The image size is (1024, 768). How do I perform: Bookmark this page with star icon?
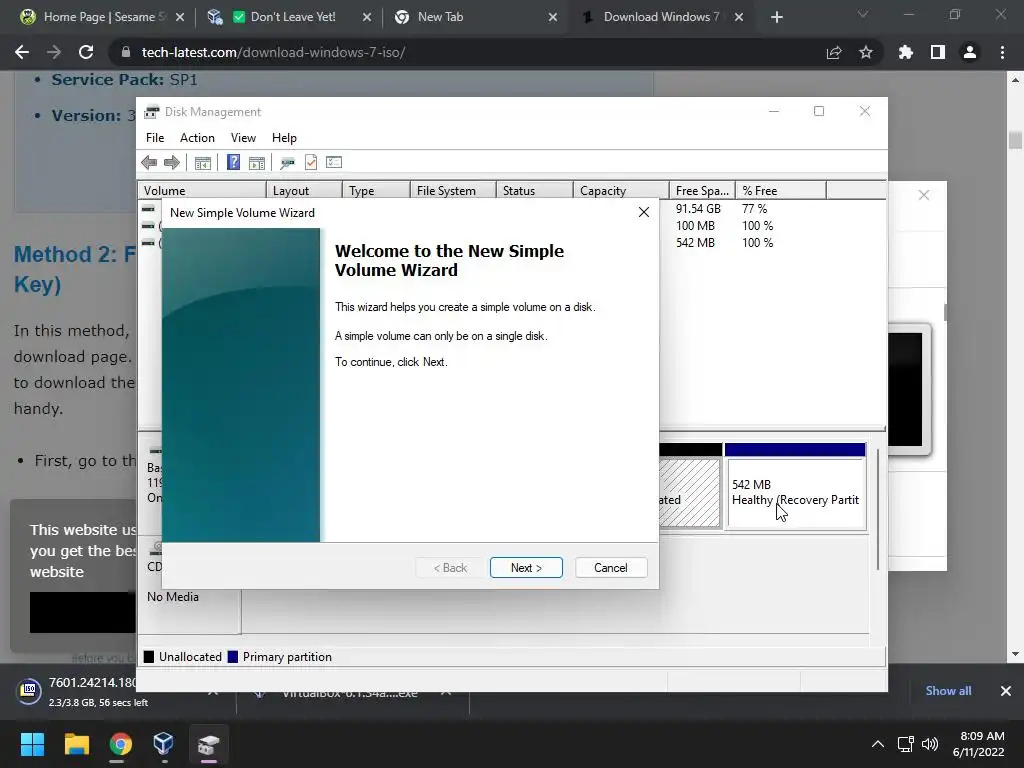pos(866,52)
